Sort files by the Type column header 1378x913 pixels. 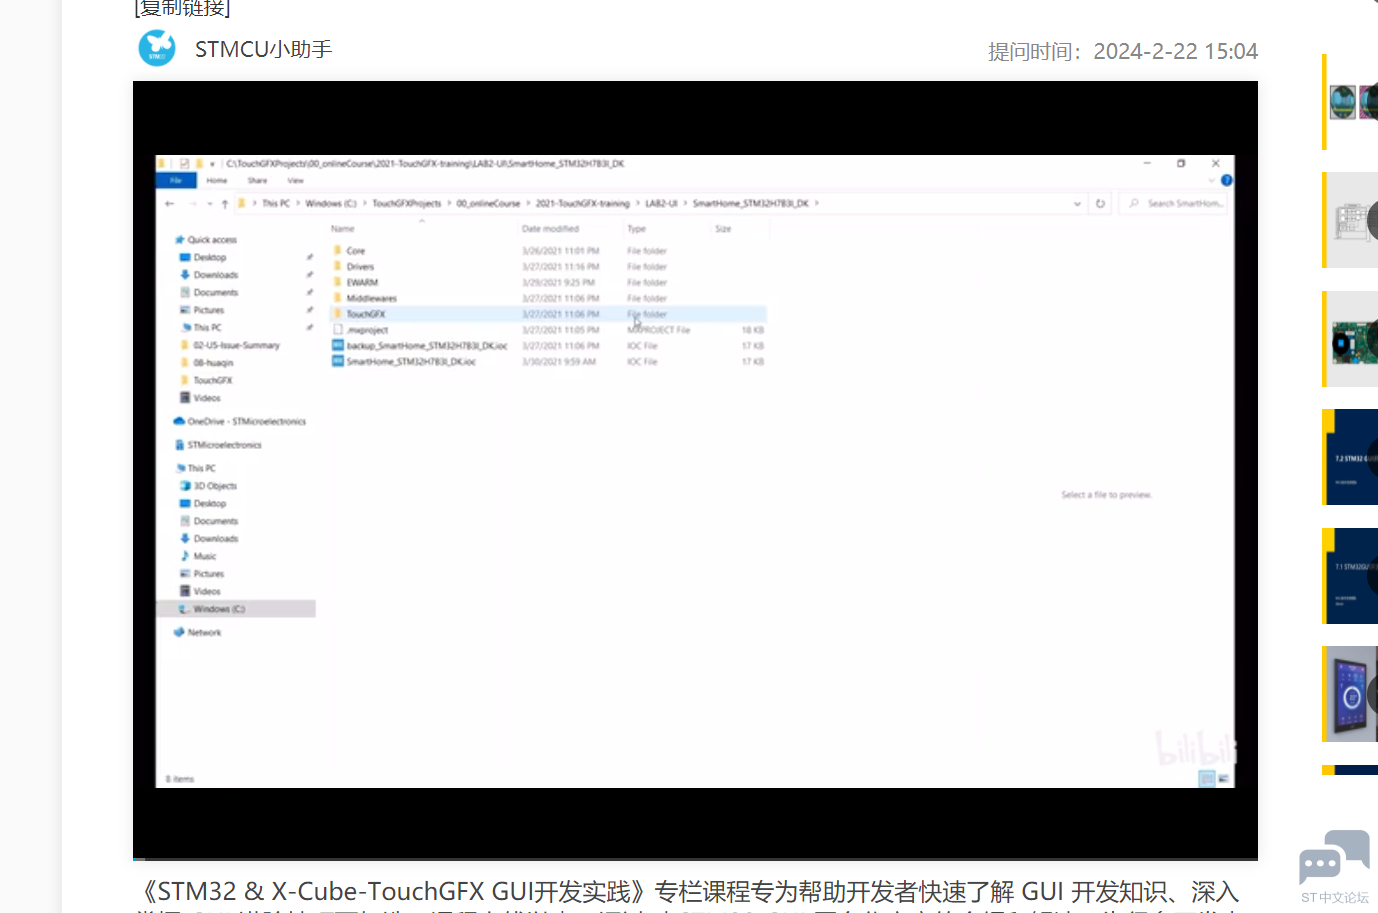(637, 229)
